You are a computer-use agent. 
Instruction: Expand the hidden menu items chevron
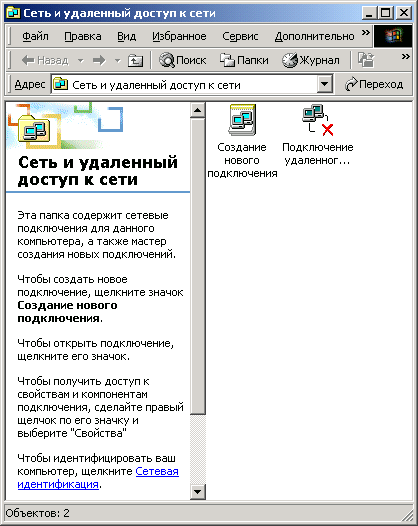pyautogui.click(x=366, y=33)
